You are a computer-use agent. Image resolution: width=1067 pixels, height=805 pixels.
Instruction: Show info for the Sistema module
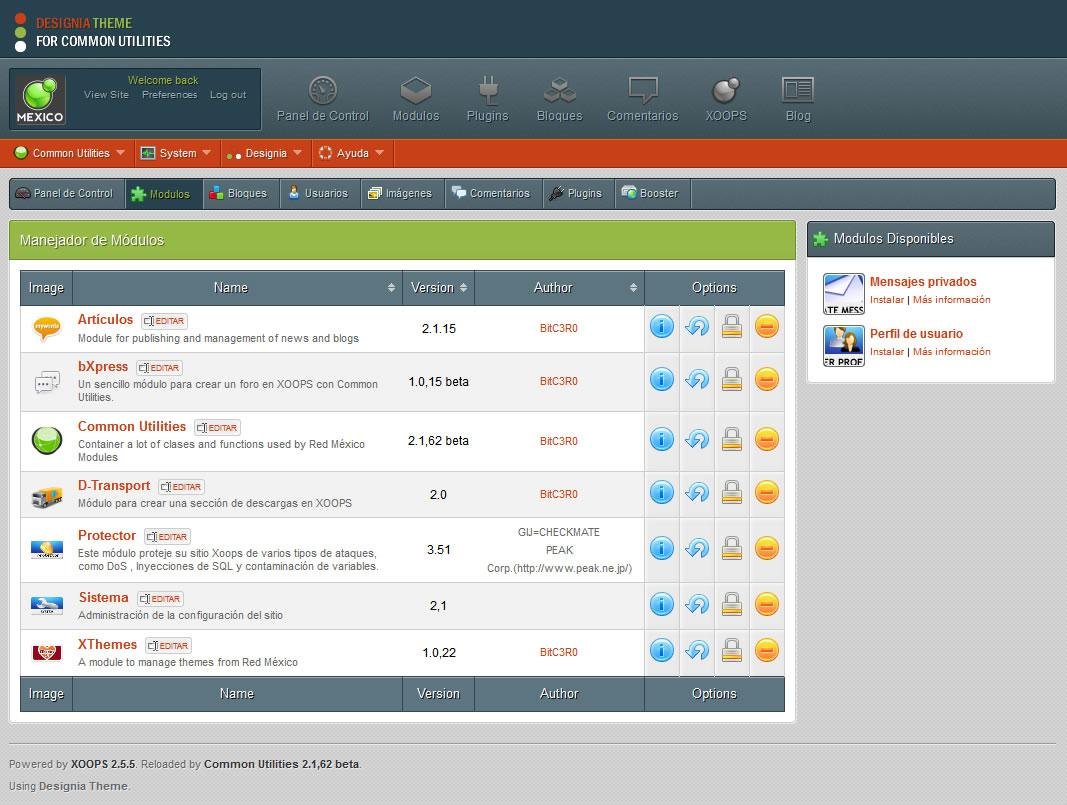click(661, 604)
